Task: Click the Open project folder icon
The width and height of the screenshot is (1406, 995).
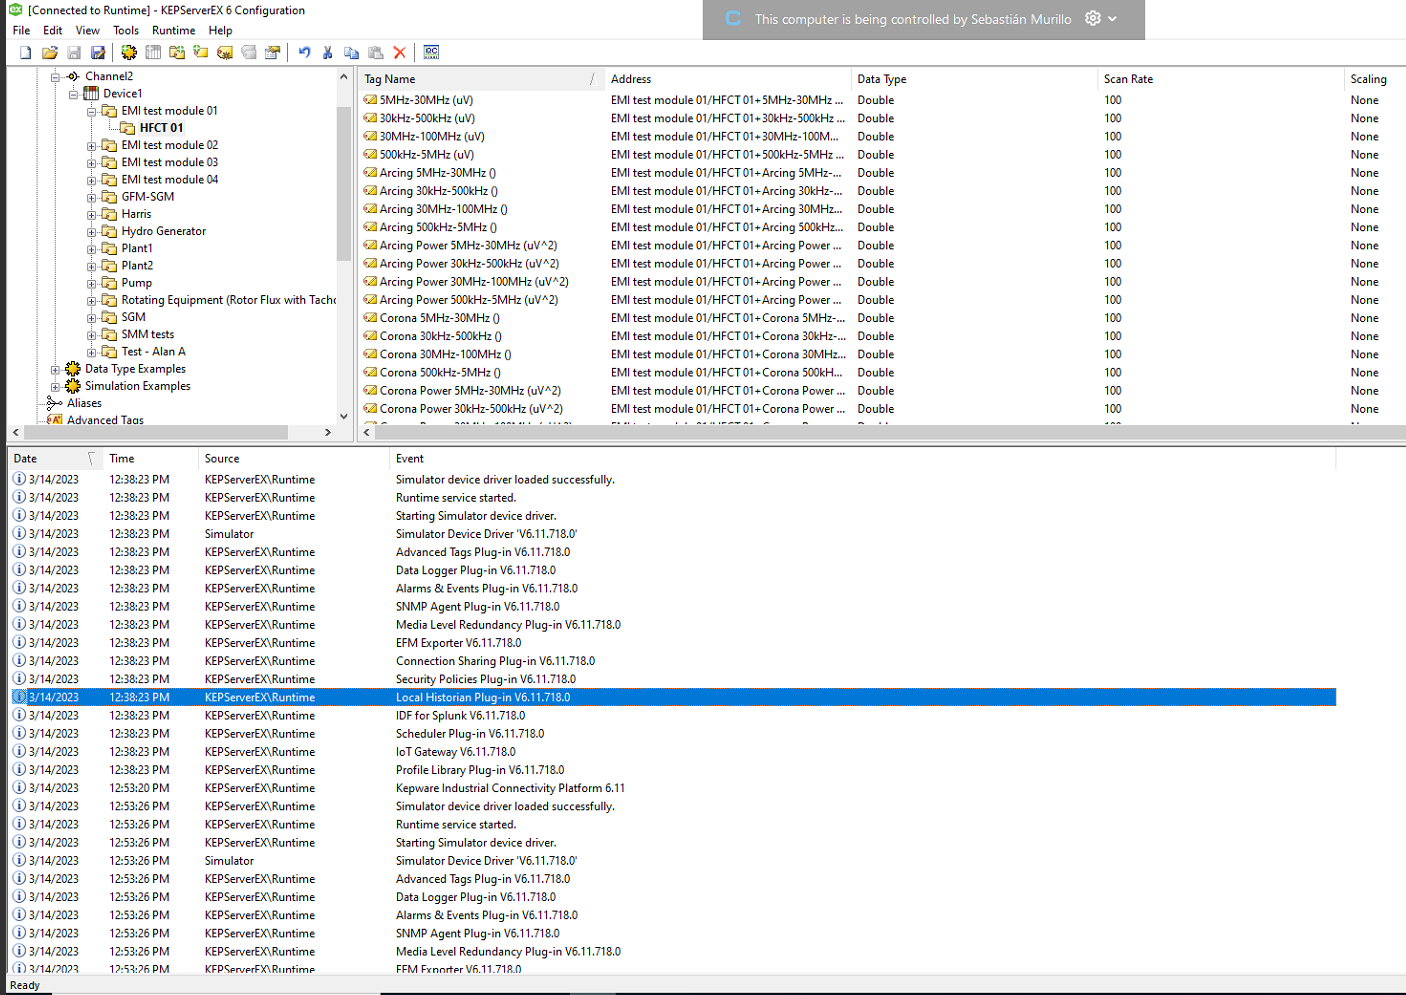Action: pyautogui.click(x=50, y=52)
